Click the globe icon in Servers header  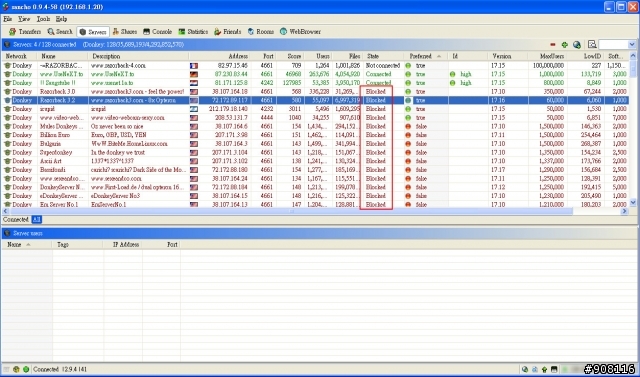(x=577, y=45)
